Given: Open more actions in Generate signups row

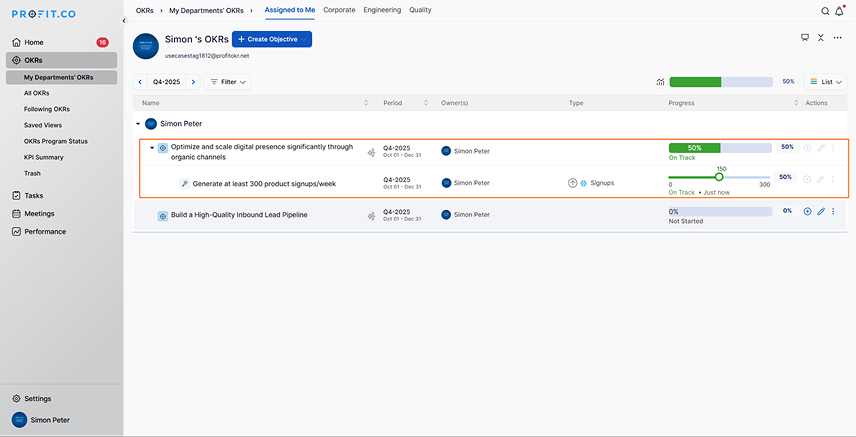Looking at the screenshot, I should click(x=833, y=179).
